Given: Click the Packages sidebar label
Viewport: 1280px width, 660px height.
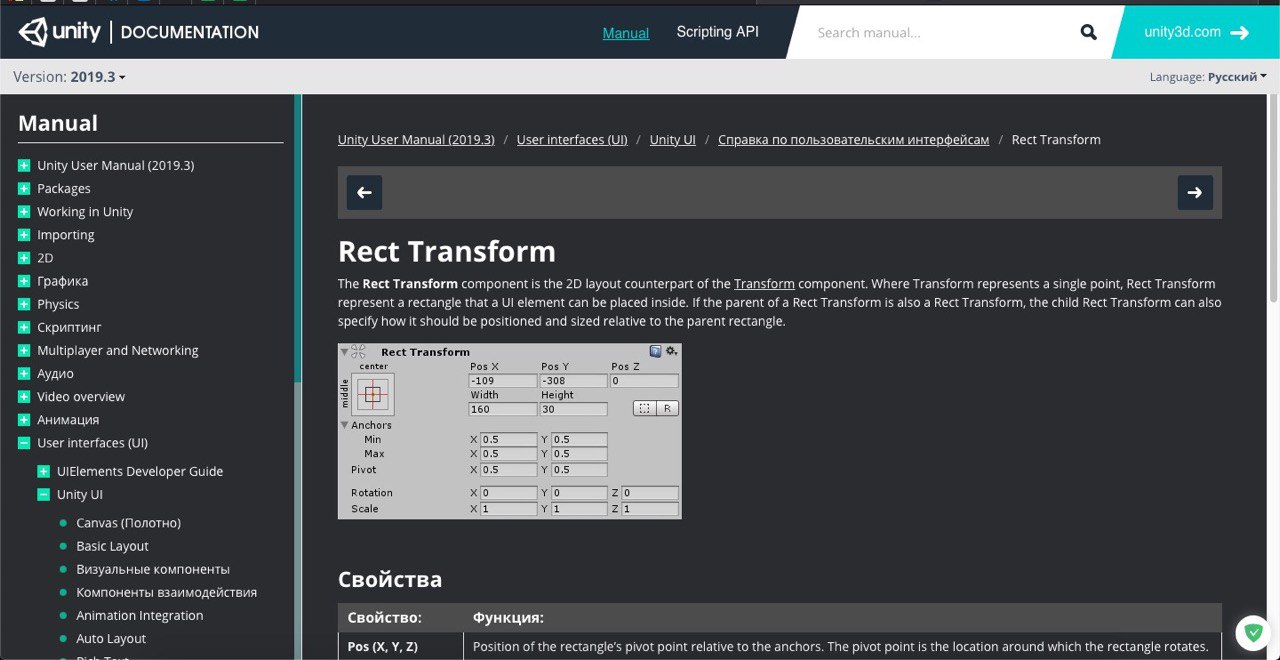Looking at the screenshot, I should point(64,189).
